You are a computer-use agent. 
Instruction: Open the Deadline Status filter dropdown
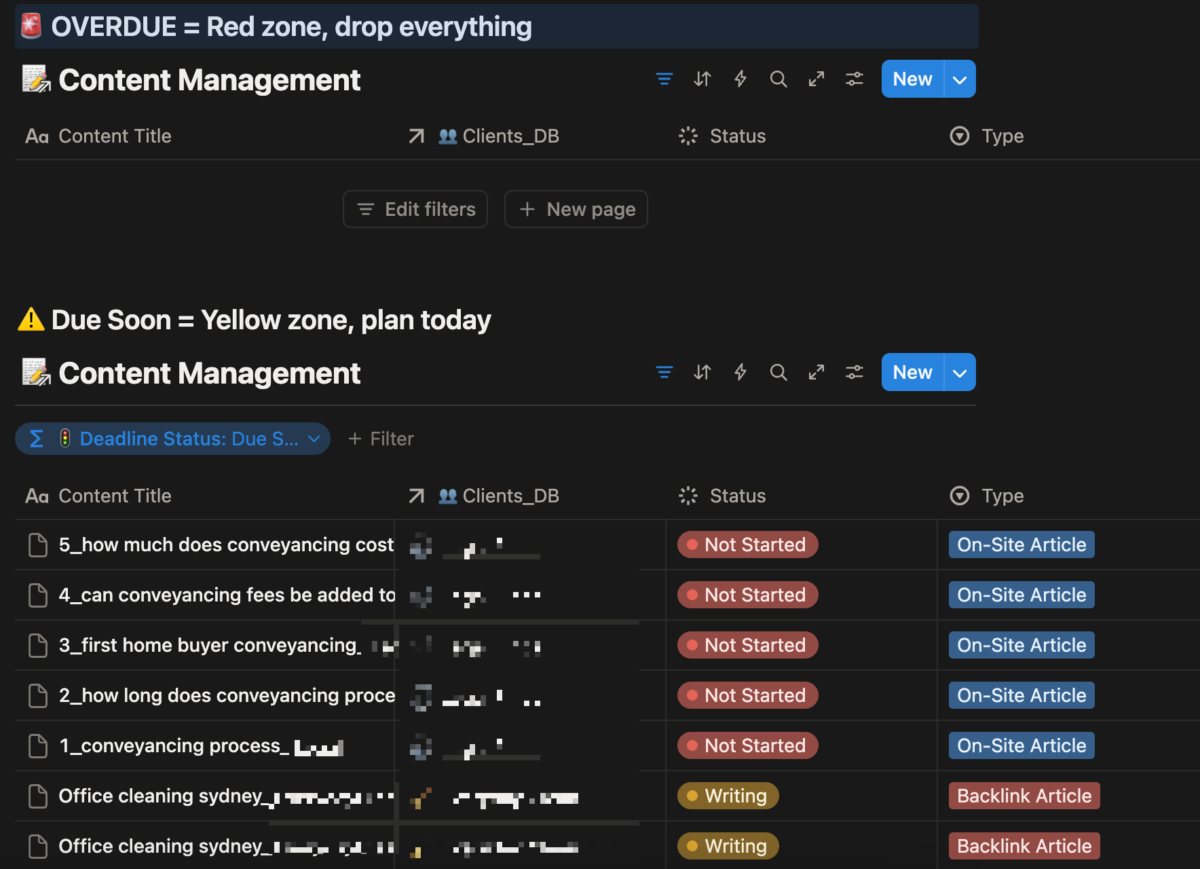[173, 439]
